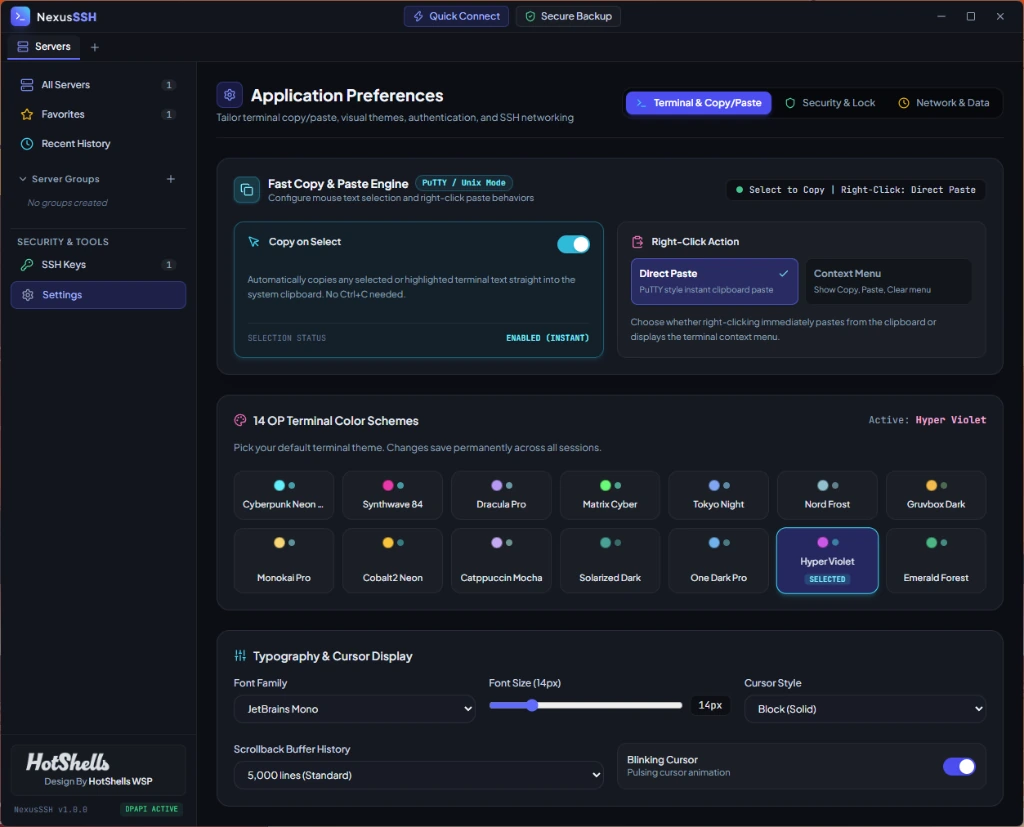Click the Secure Backup button
This screenshot has height=827, width=1024.
568,16
